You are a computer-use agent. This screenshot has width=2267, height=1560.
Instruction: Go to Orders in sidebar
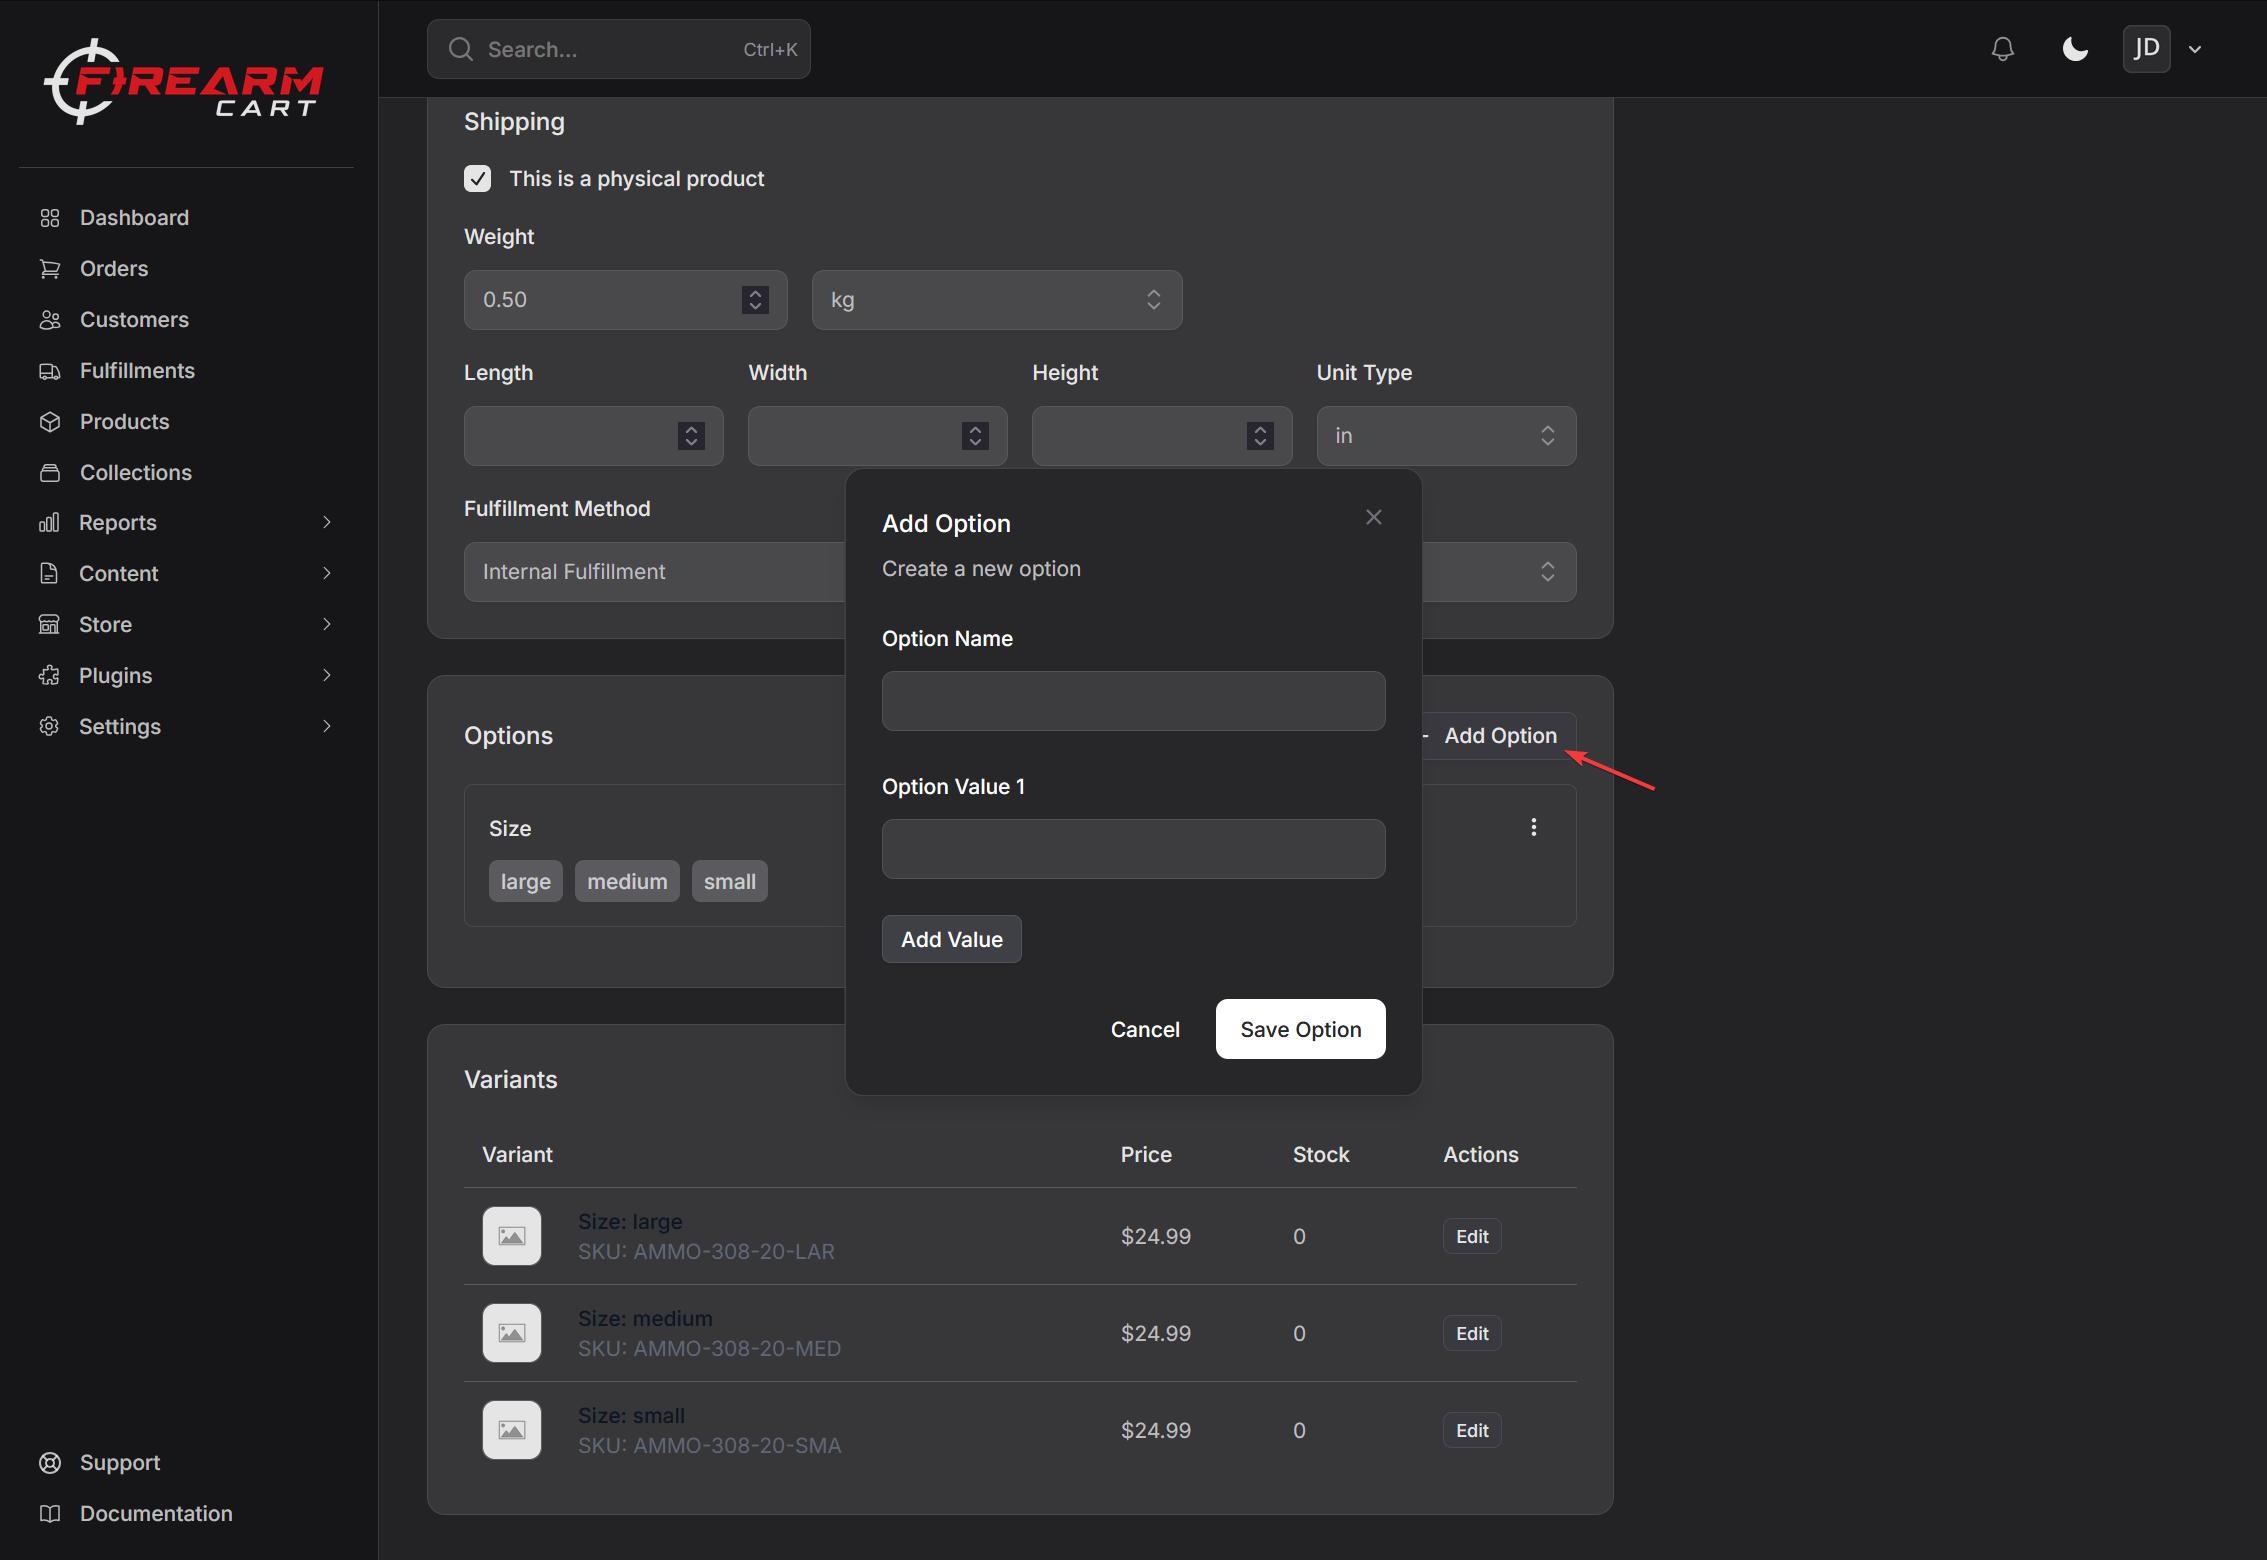click(114, 268)
